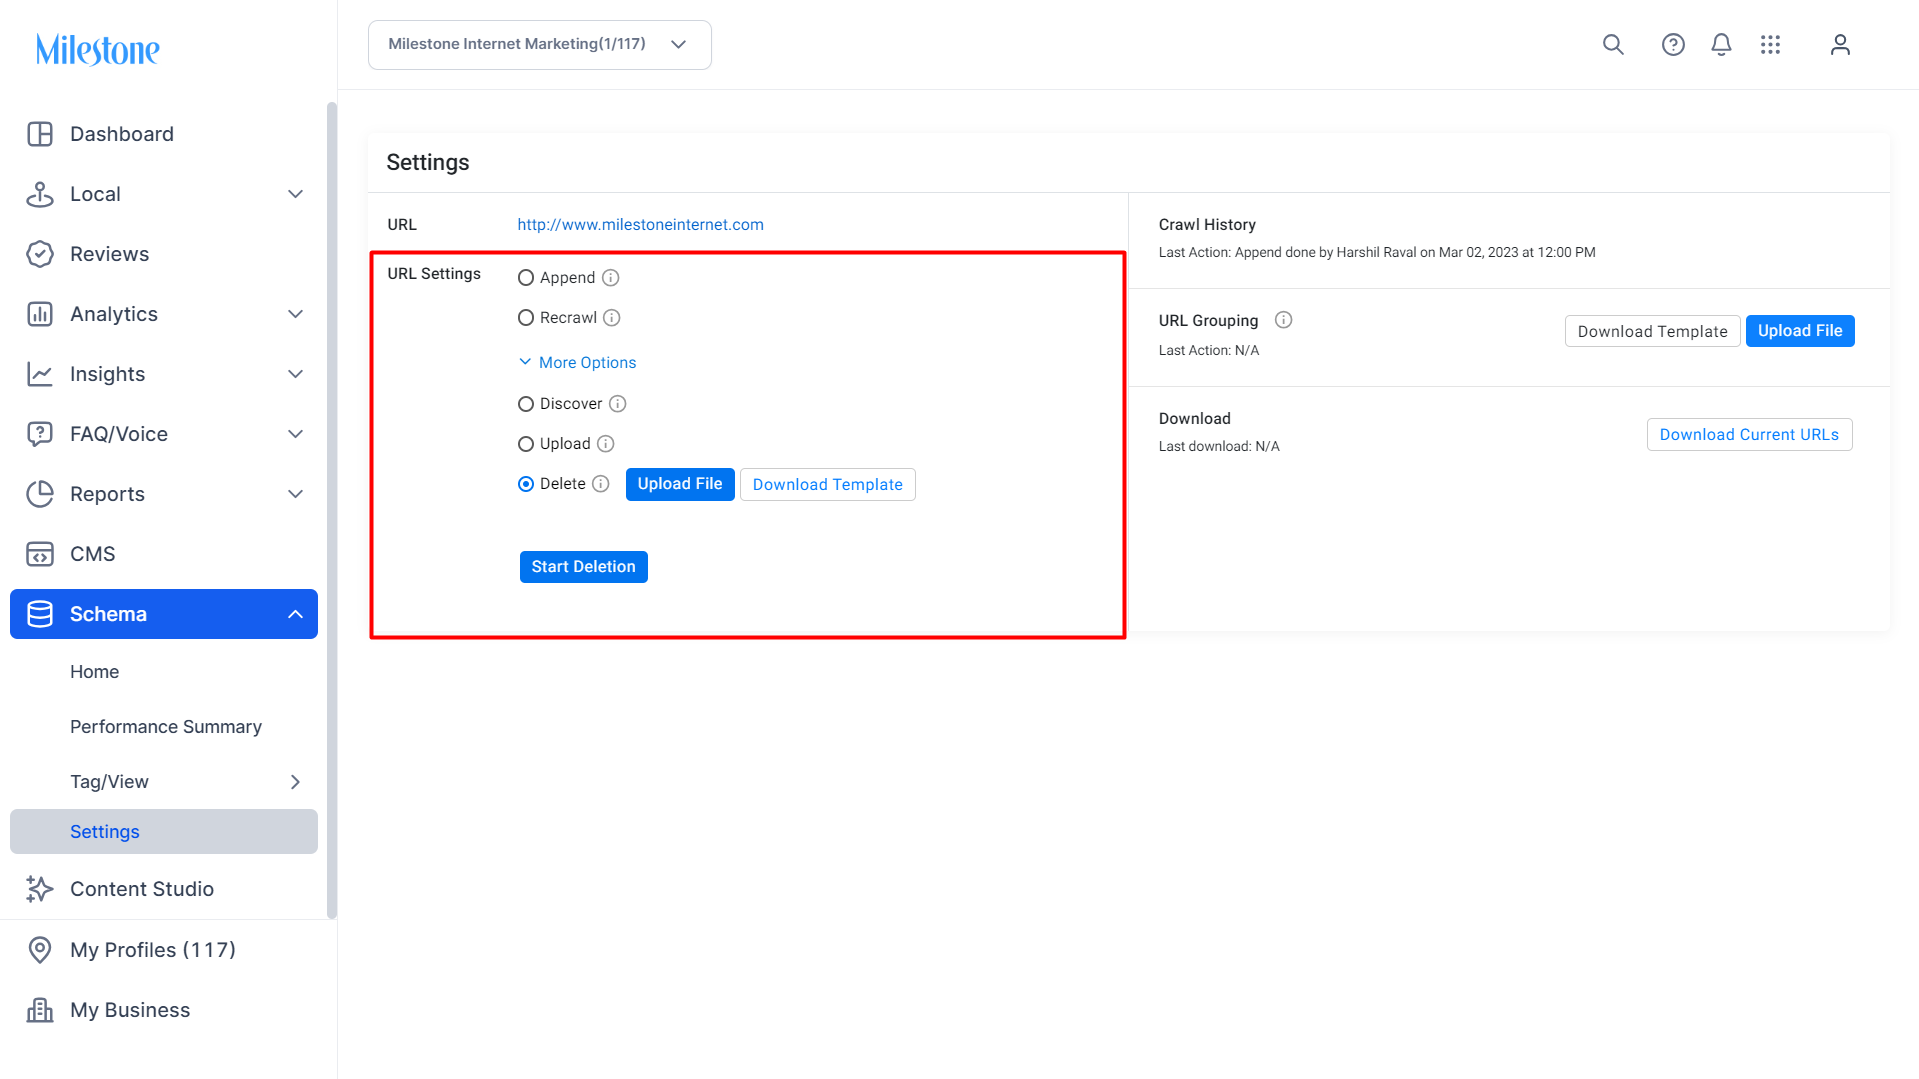
Task: Expand the Analytics menu chevron
Action: [x=296, y=314]
